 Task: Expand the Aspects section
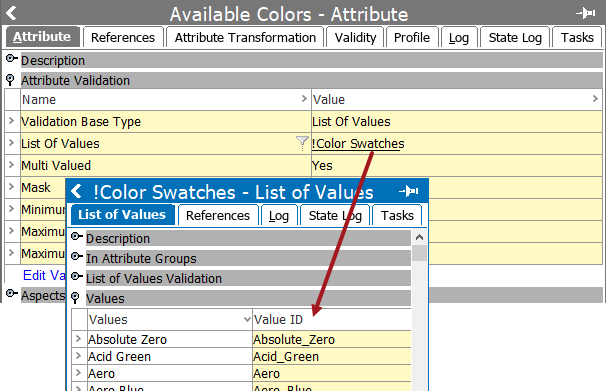click(x=12, y=294)
